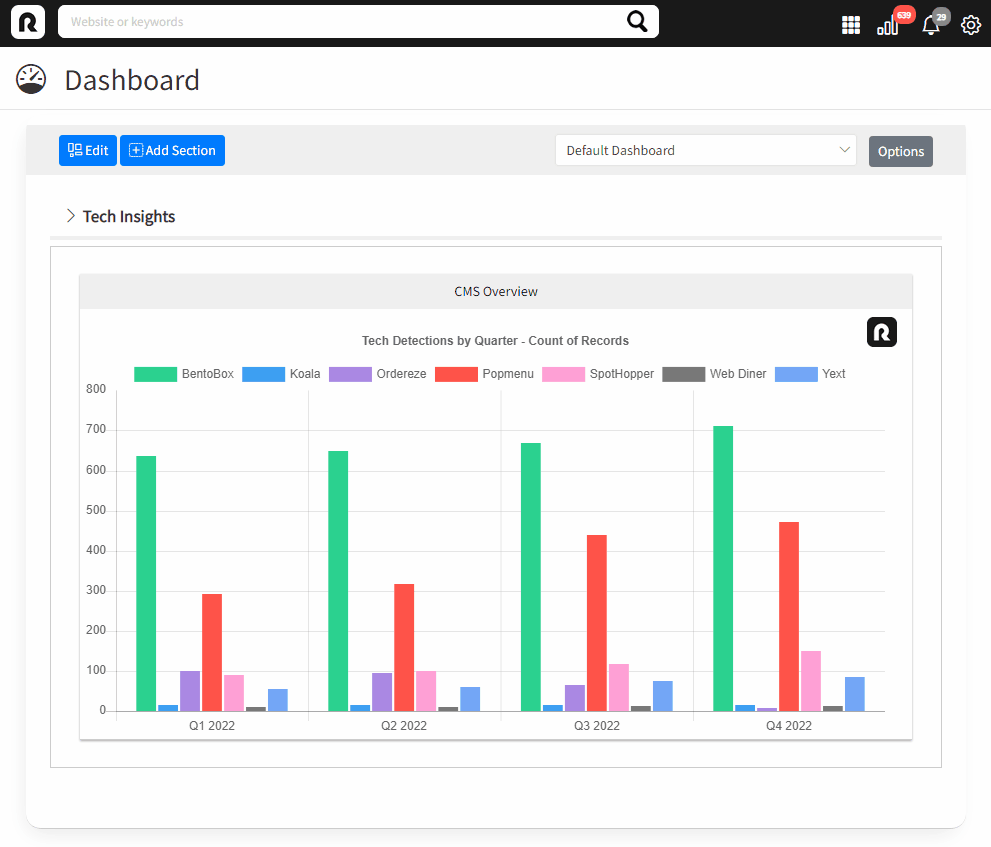Open the Default Dashboard dropdown
Screen dimensions: 991x847
click(x=706, y=150)
